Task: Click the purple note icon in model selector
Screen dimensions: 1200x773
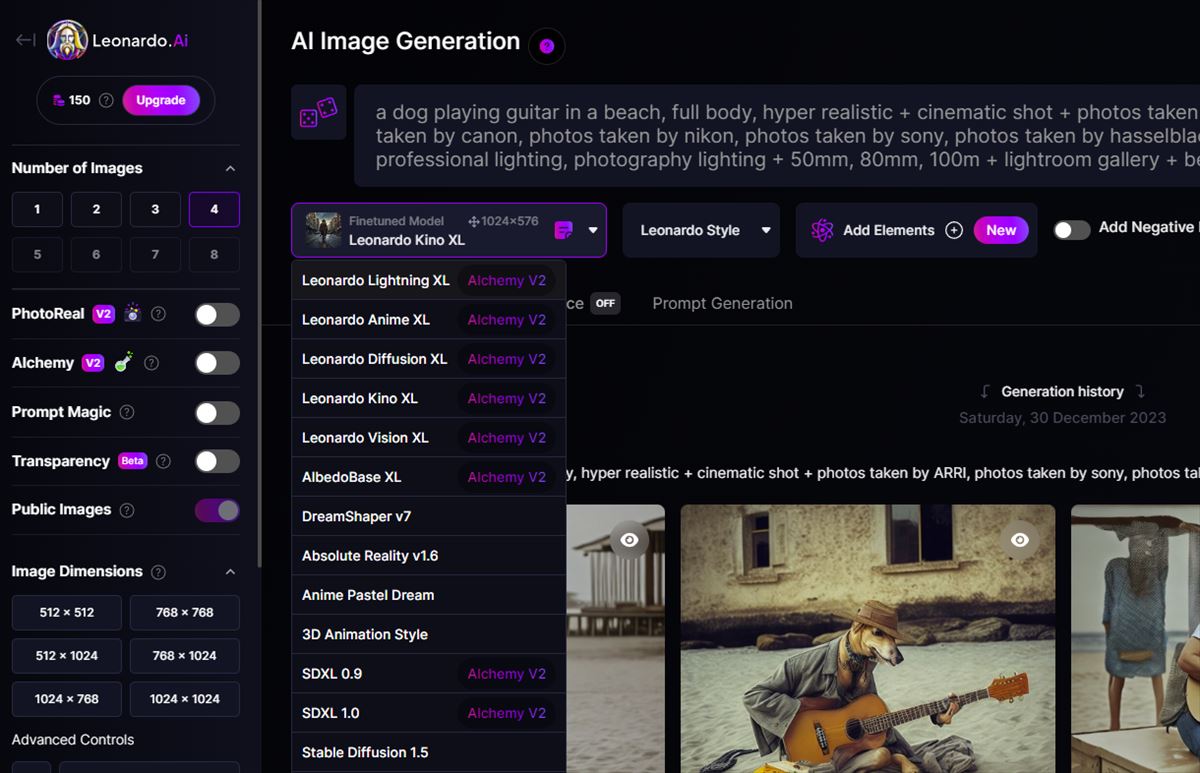Action: click(564, 230)
